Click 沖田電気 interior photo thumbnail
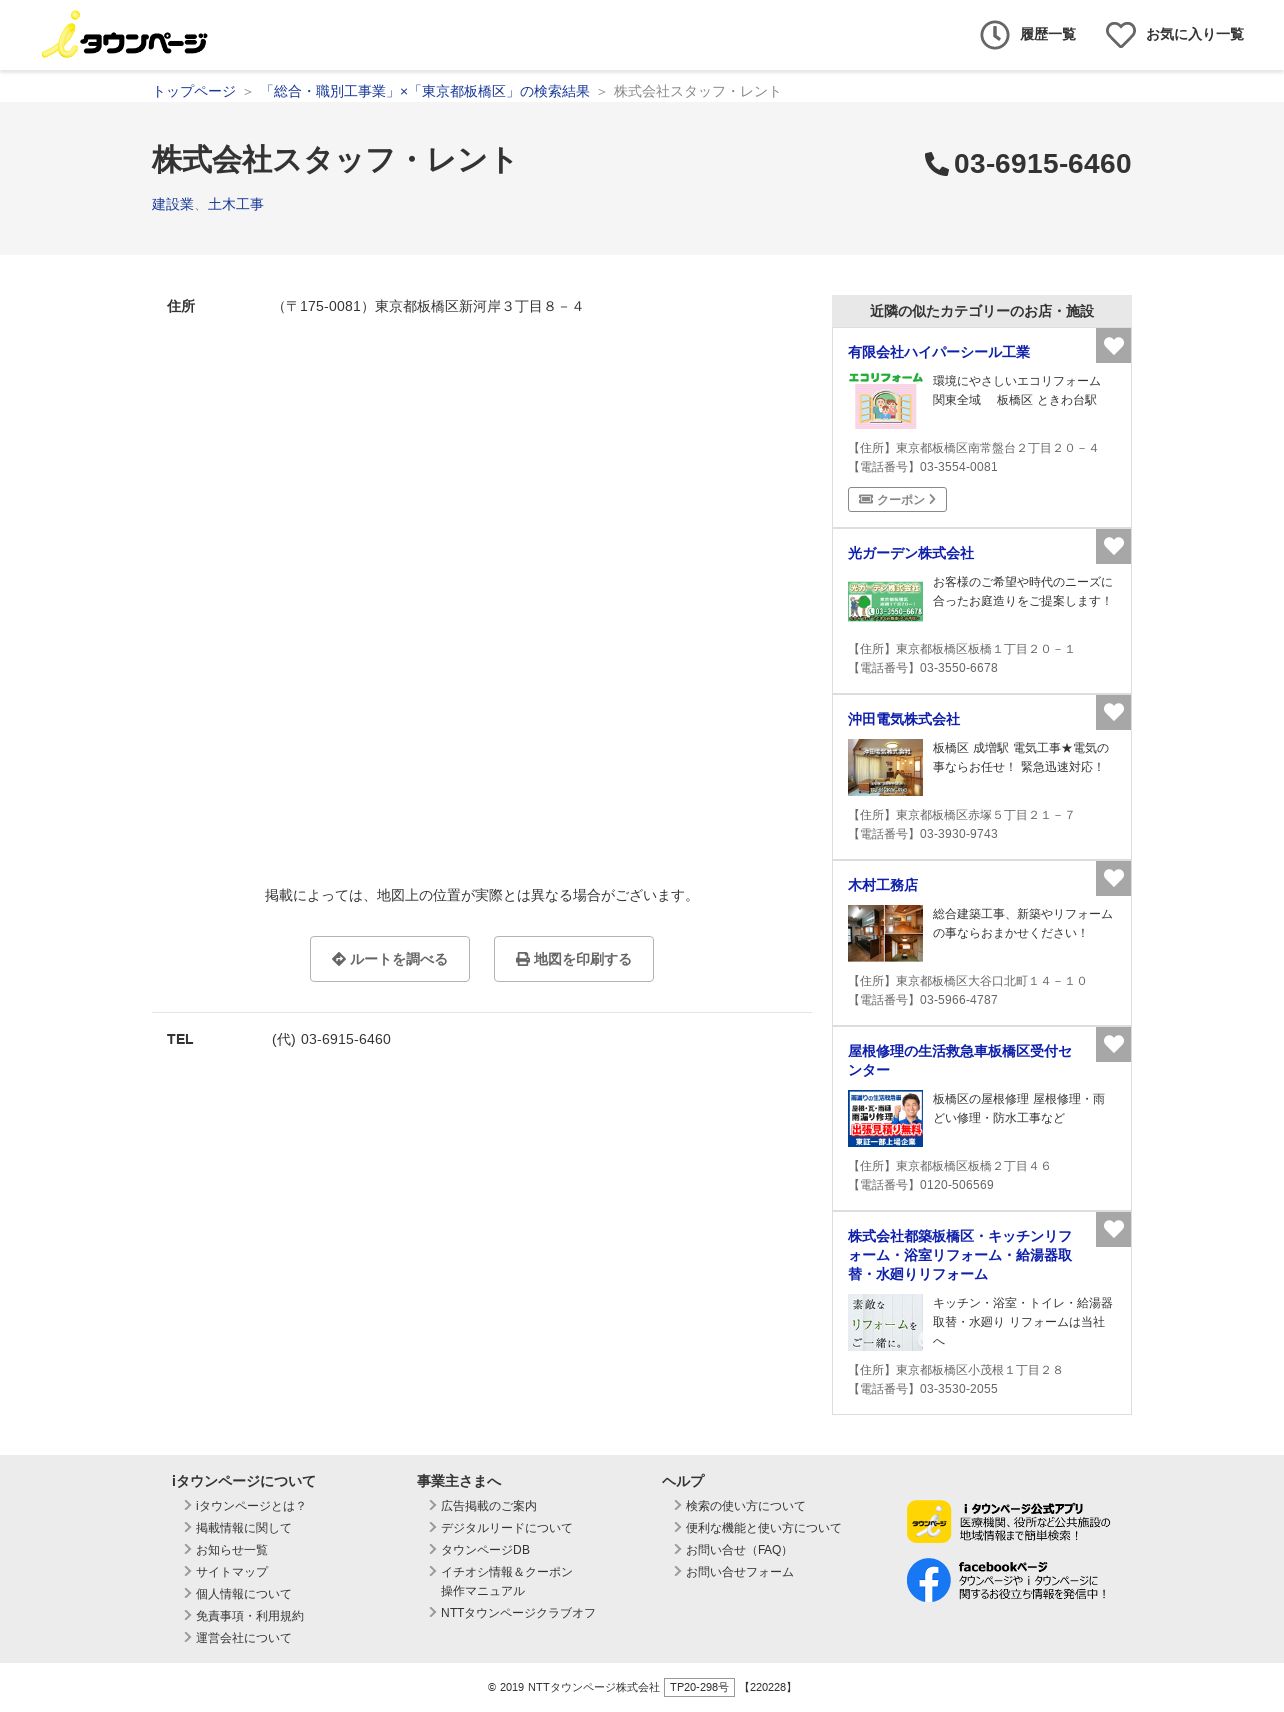Viewport: 1284px width, 1712px height. point(885,767)
